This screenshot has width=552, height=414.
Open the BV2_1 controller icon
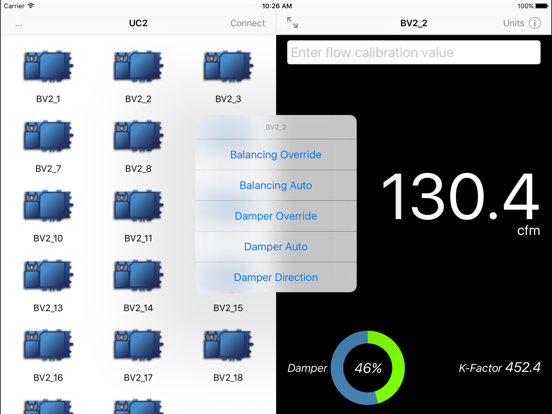(x=48, y=66)
